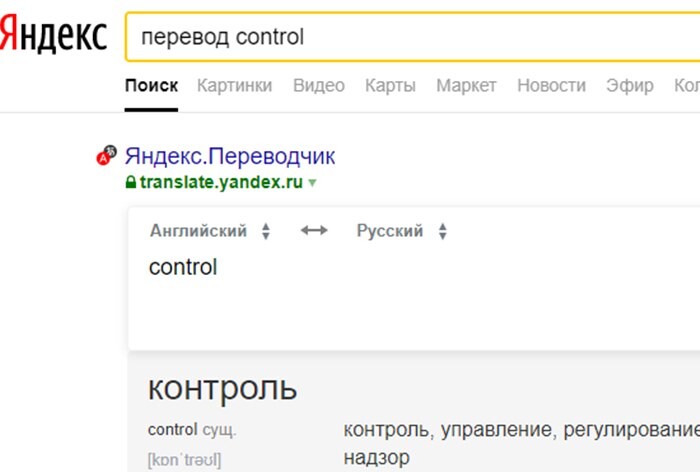
Task: Switch to the Видео tab
Action: (318, 85)
